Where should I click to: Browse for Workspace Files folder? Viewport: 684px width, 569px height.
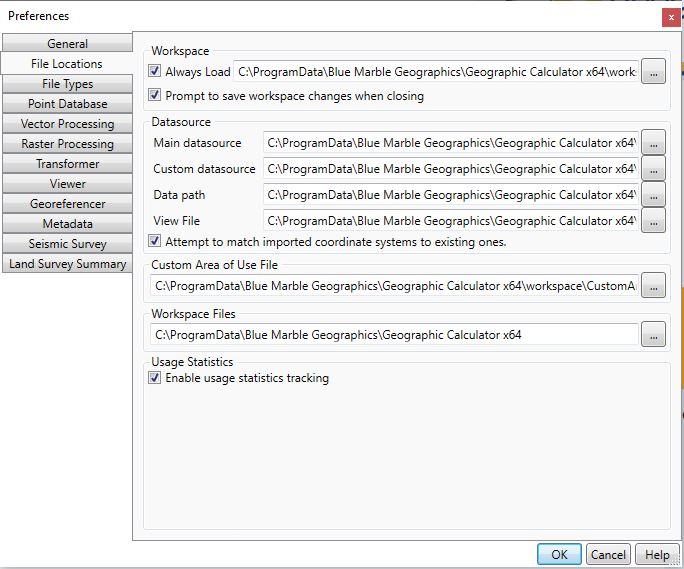click(x=653, y=335)
